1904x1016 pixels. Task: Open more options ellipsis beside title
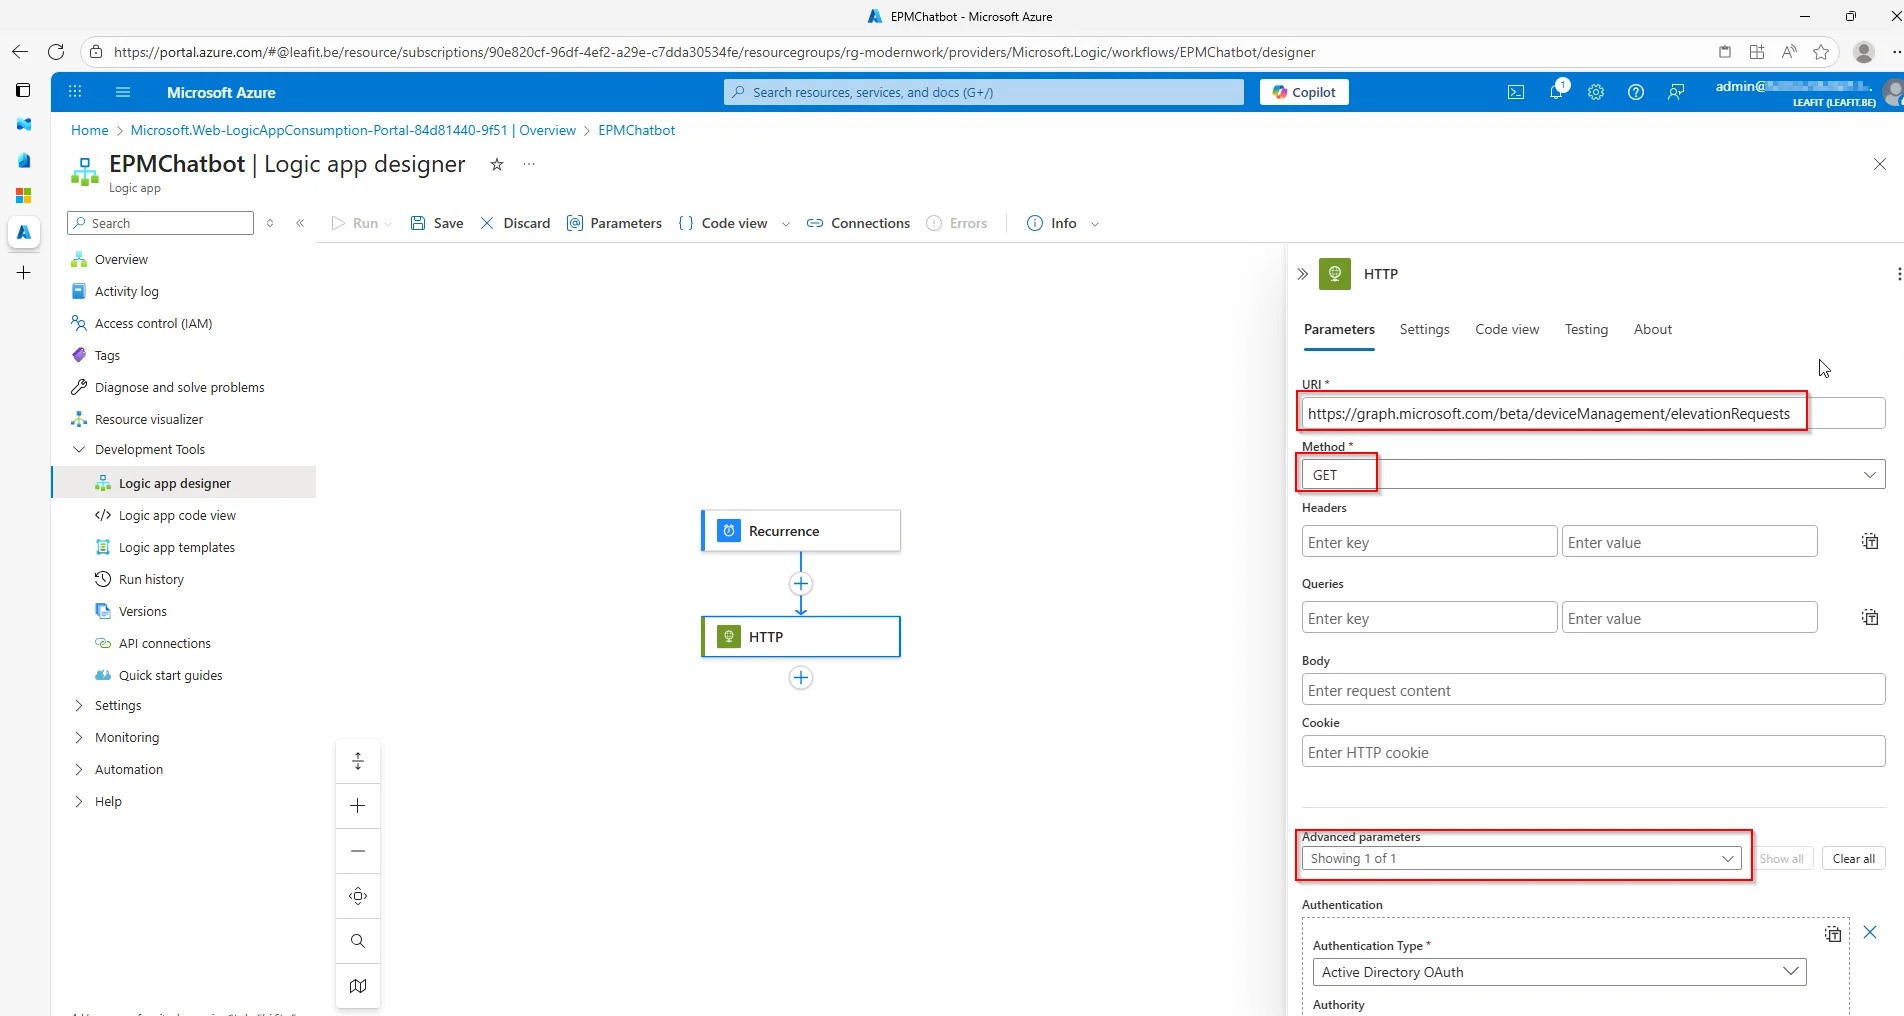pyautogui.click(x=529, y=164)
